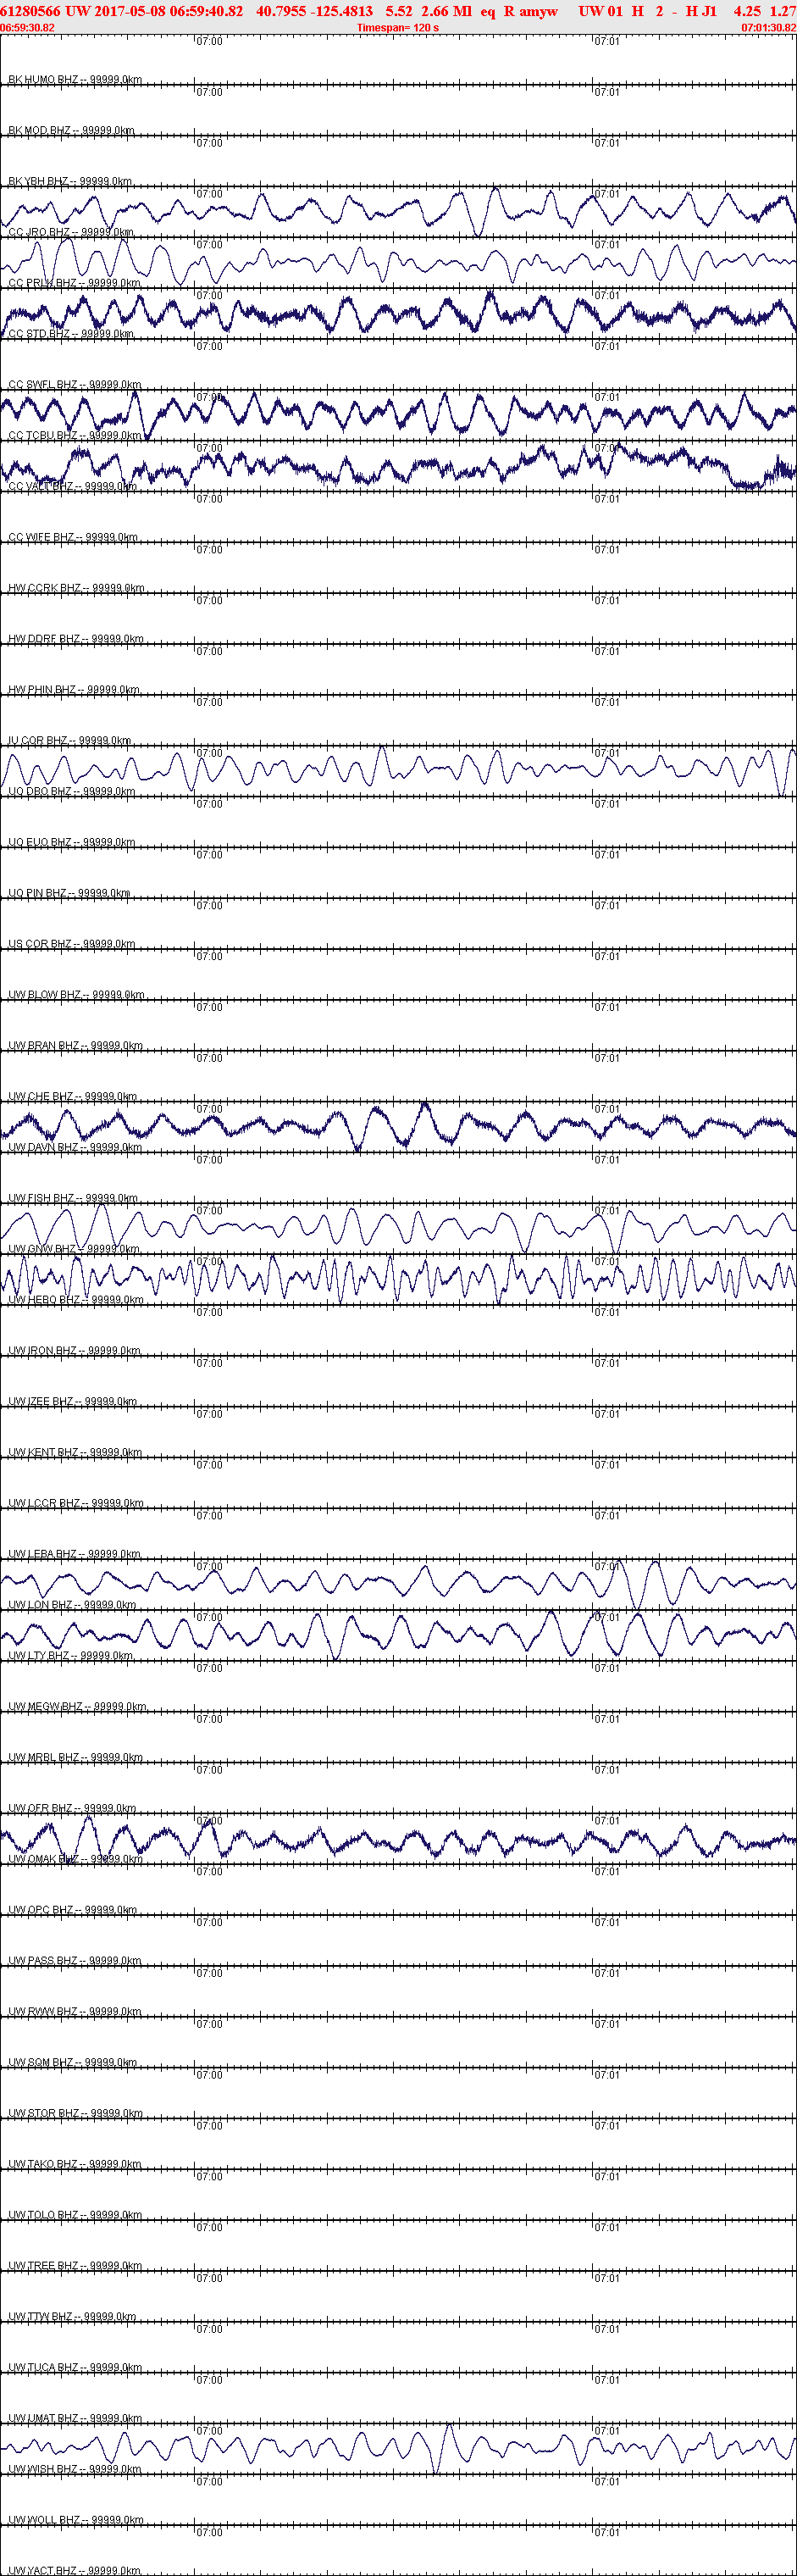Click the UW UMAT BHZ station label
The width and height of the screenshot is (797, 2576).
point(75,2419)
